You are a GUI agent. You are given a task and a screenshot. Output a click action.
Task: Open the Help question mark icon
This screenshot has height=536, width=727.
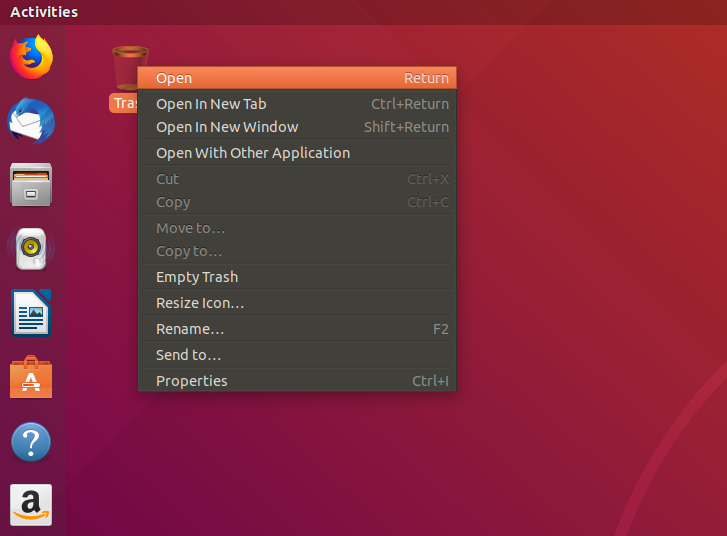[x=31, y=442]
